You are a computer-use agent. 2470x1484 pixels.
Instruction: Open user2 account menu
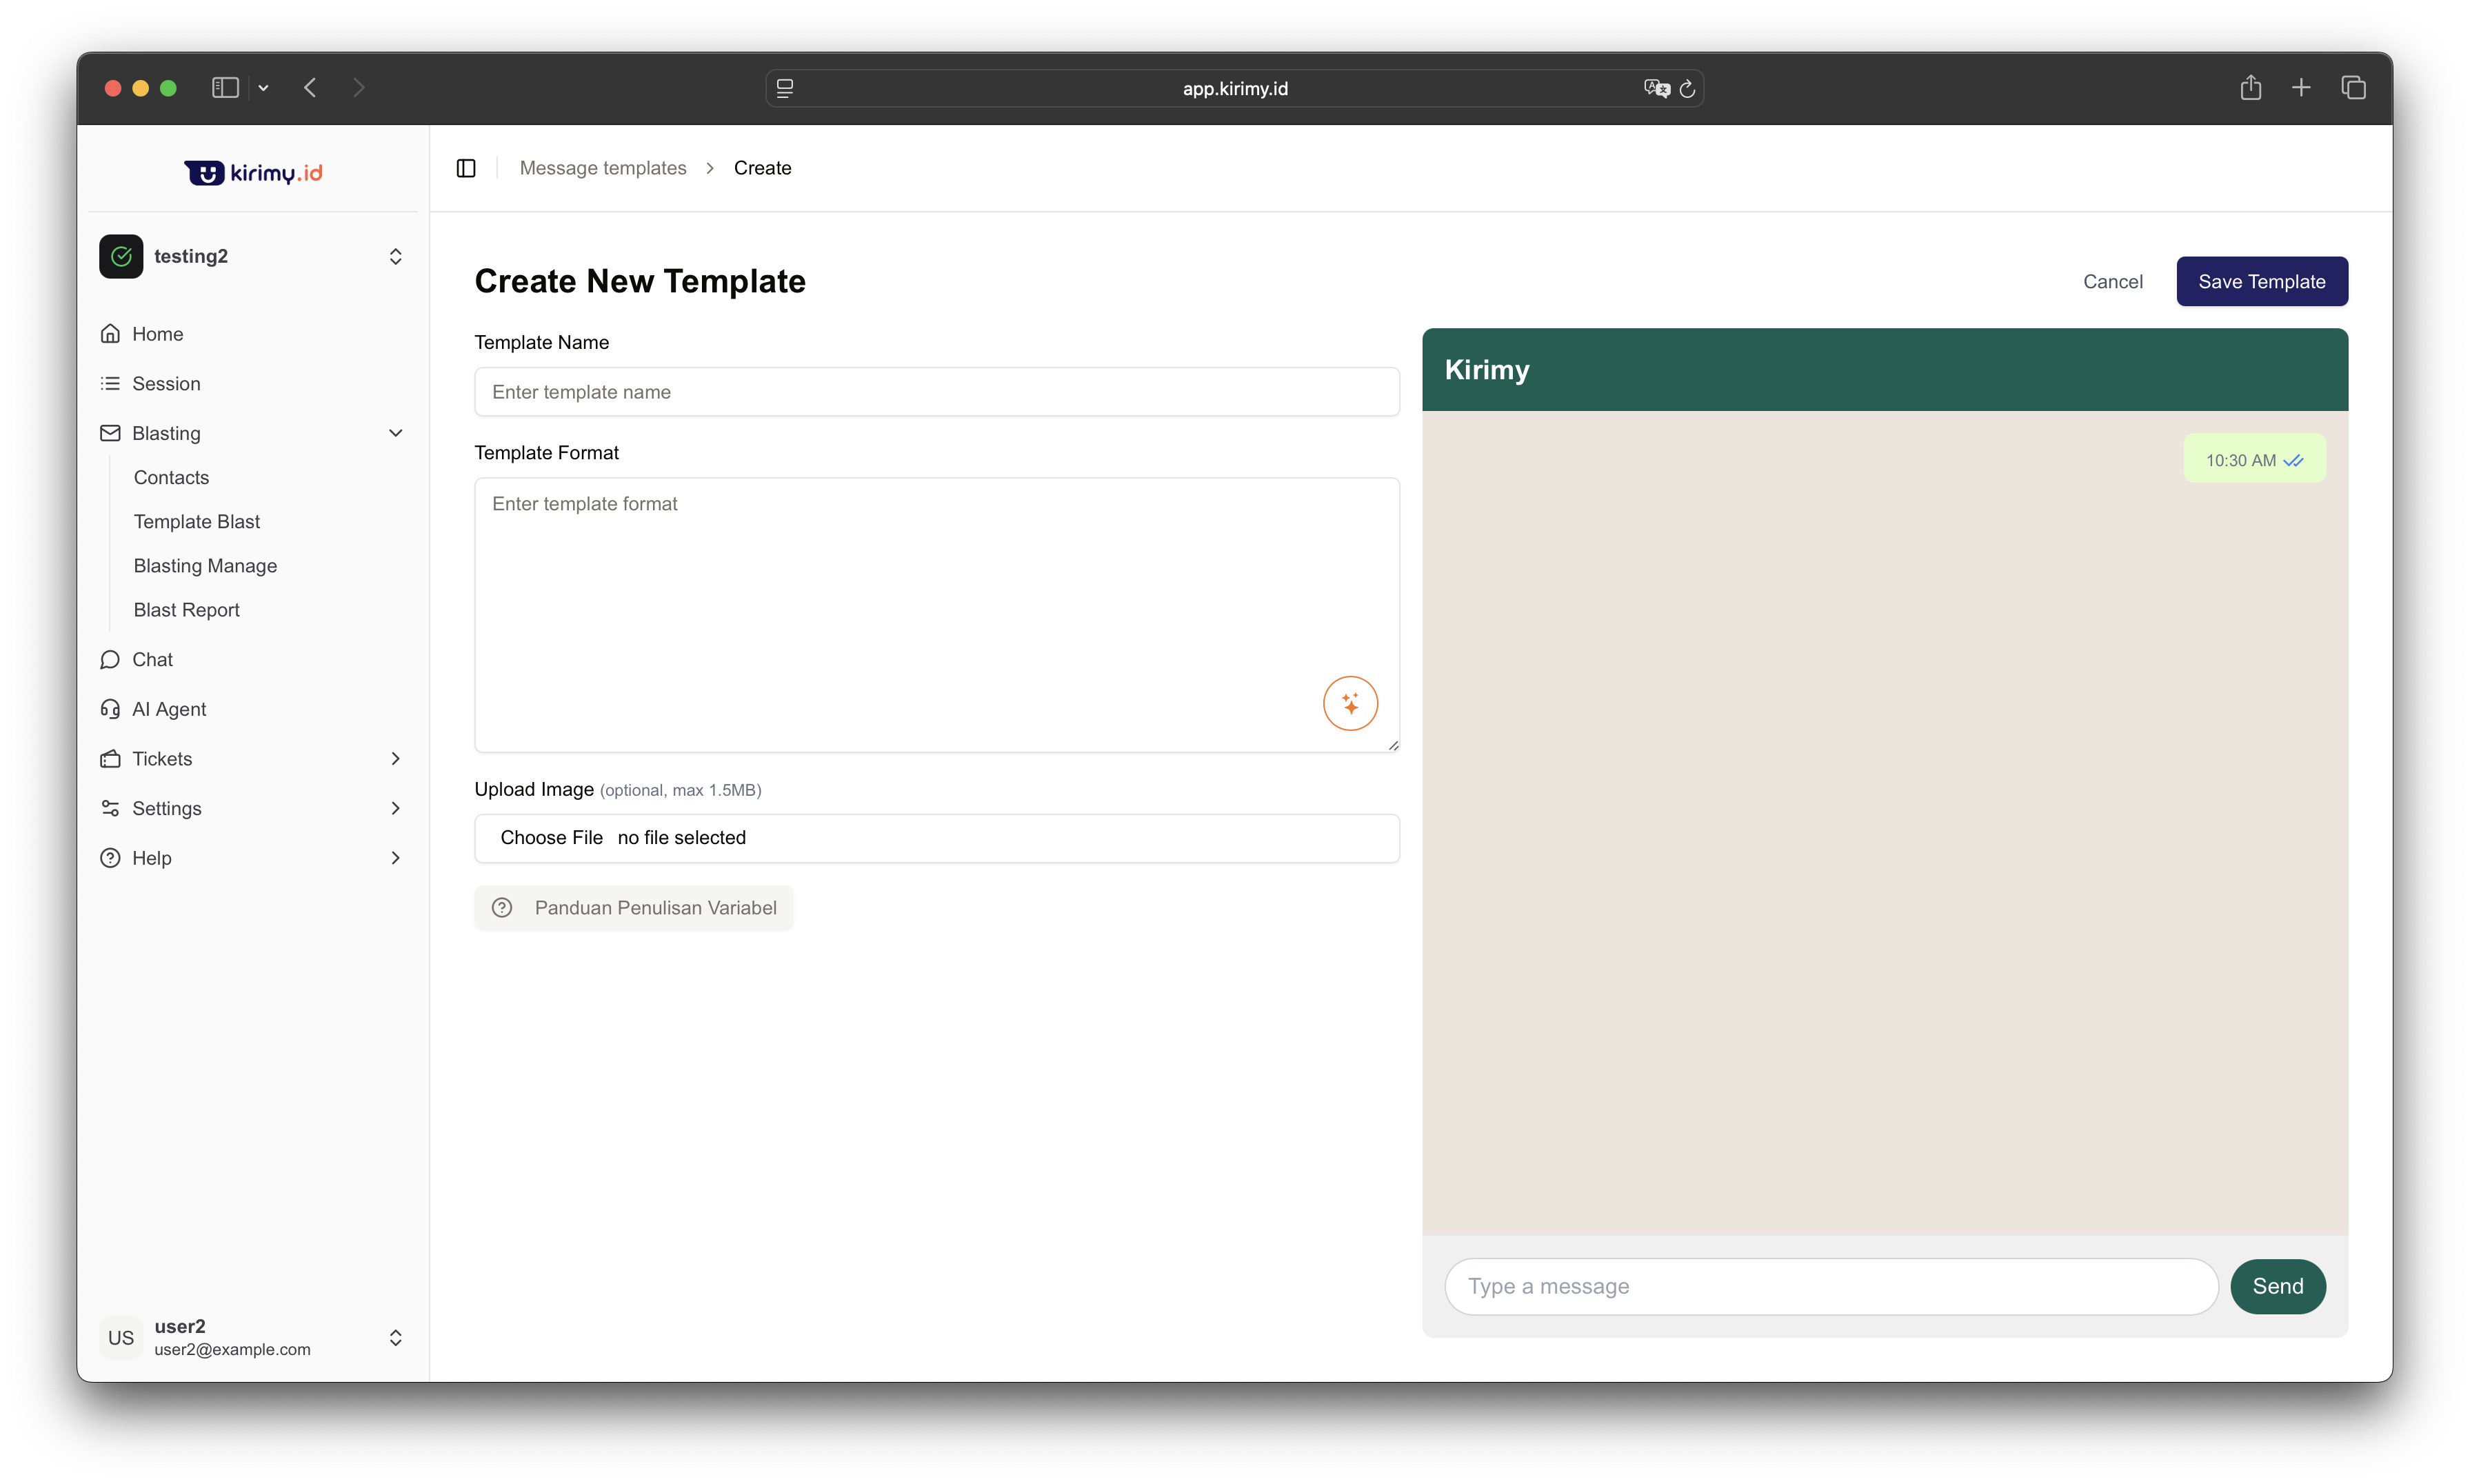(x=252, y=1337)
